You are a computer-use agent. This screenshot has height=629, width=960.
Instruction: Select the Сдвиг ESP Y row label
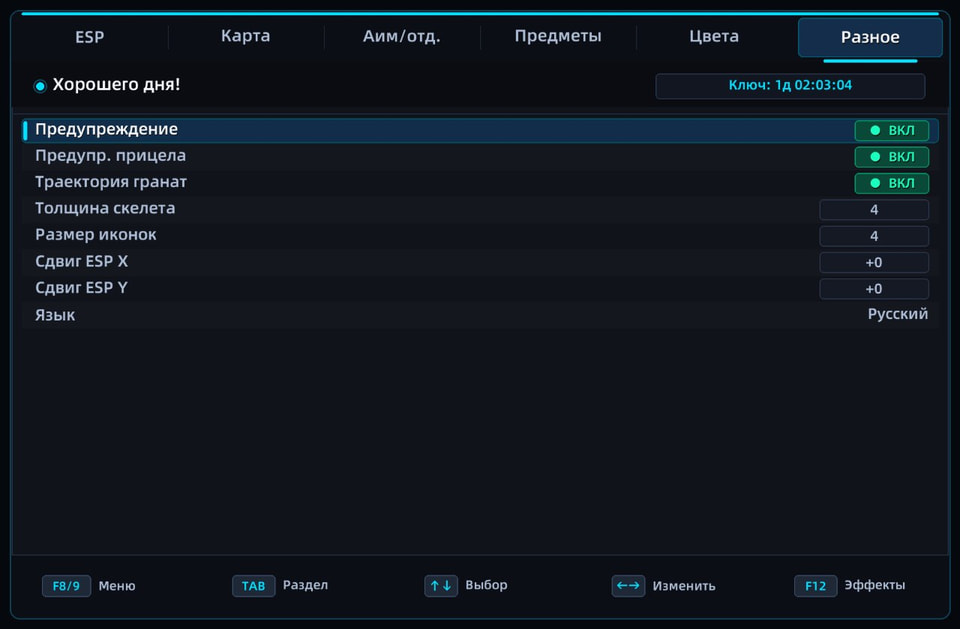81,288
